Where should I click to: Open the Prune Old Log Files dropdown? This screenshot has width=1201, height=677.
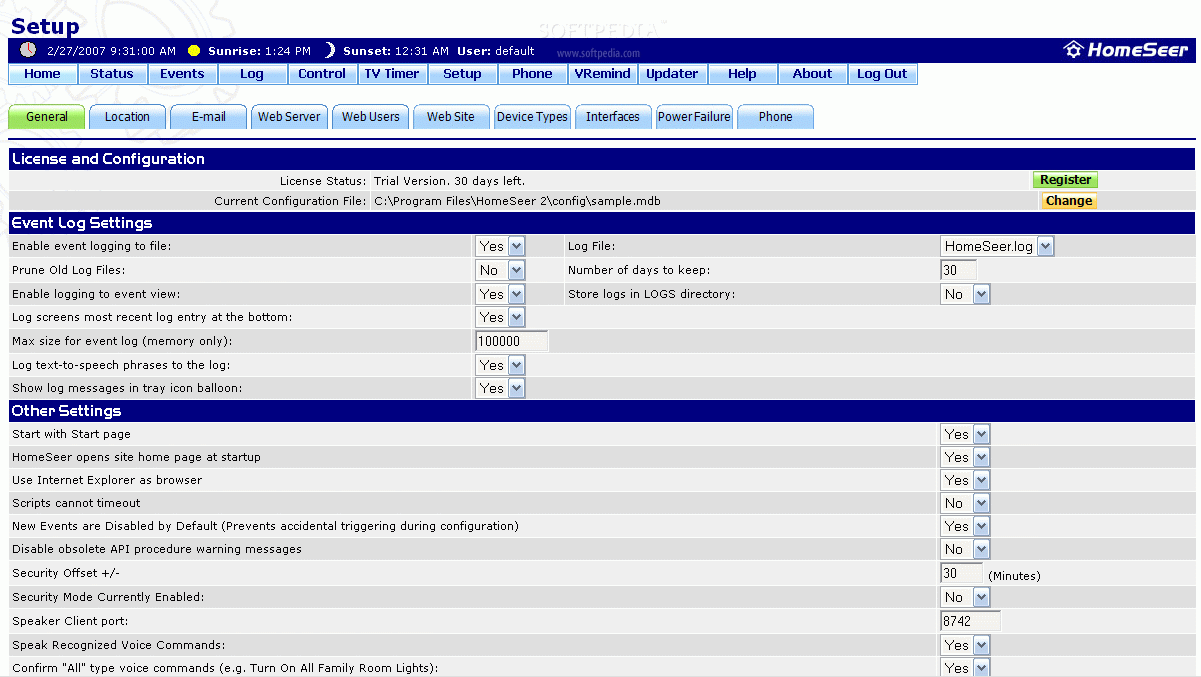tap(500, 270)
